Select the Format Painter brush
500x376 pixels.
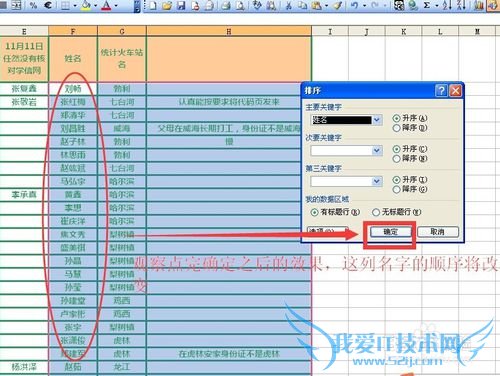coord(338,5)
